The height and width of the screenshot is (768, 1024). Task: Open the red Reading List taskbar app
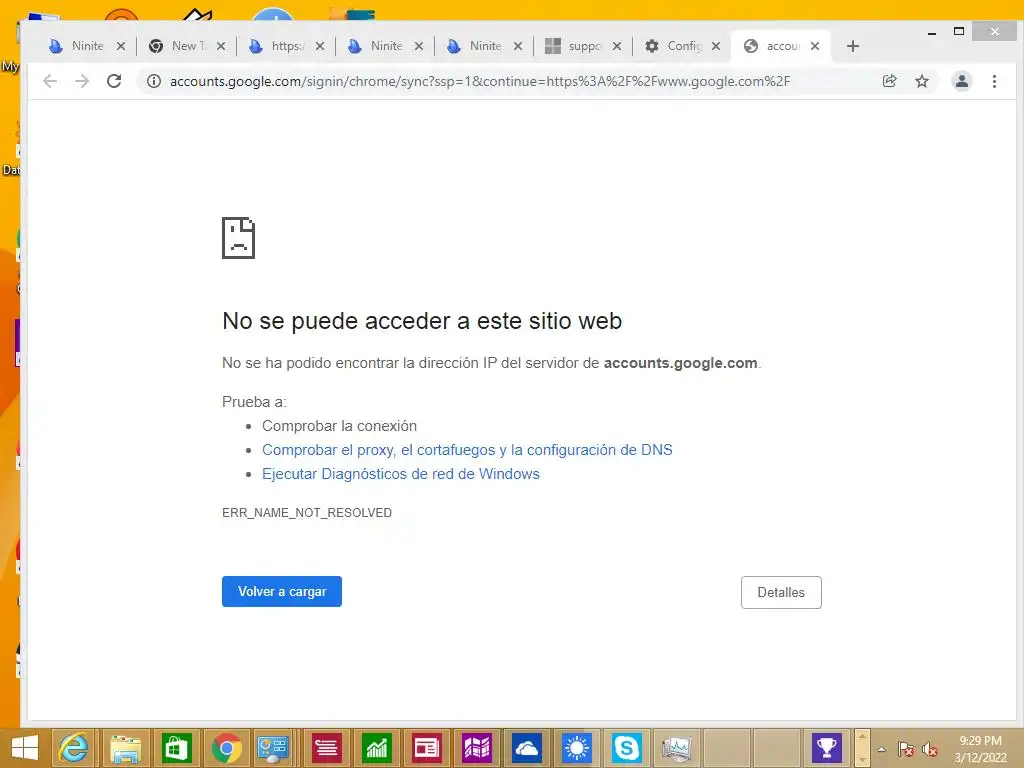[326, 748]
